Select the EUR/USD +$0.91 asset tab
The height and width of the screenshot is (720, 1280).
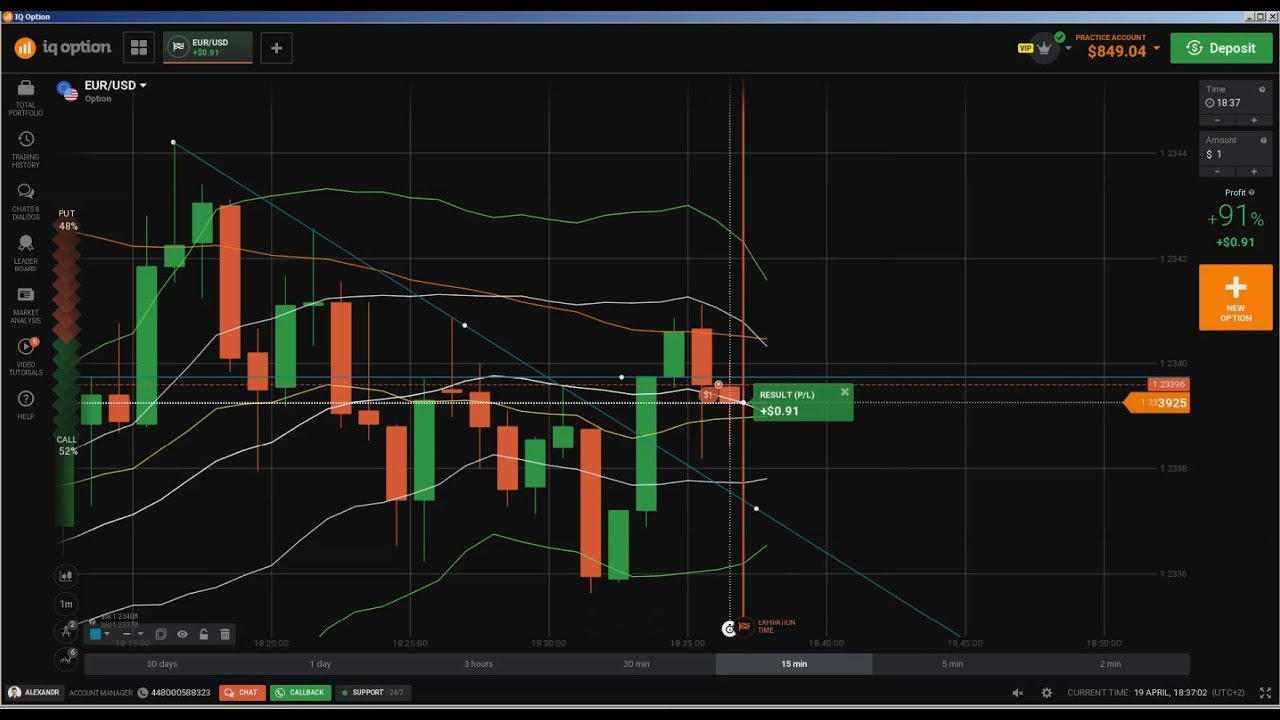208,47
